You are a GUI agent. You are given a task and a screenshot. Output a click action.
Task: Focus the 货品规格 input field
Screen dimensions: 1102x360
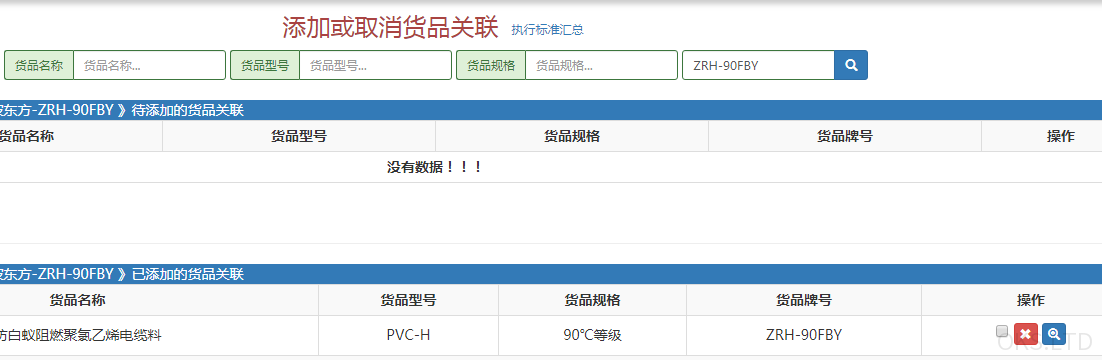[x=602, y=65]
